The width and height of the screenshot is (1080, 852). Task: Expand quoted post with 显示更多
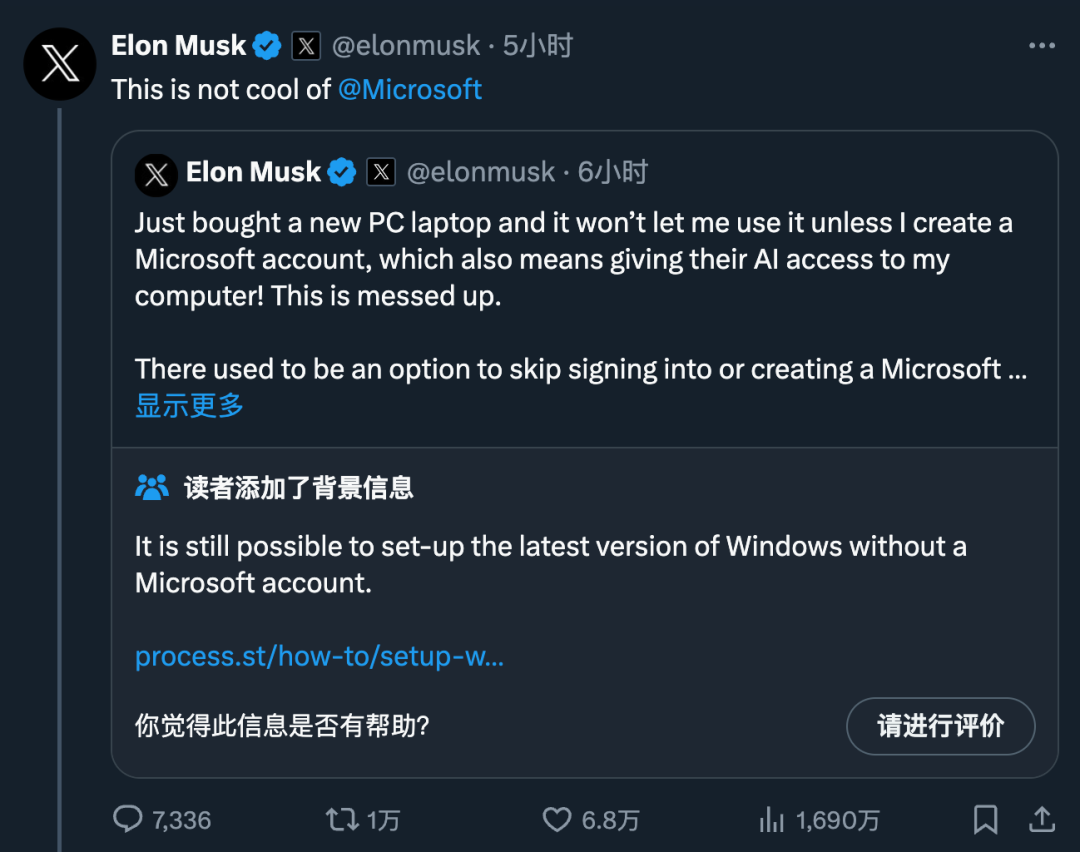[190, 405]
